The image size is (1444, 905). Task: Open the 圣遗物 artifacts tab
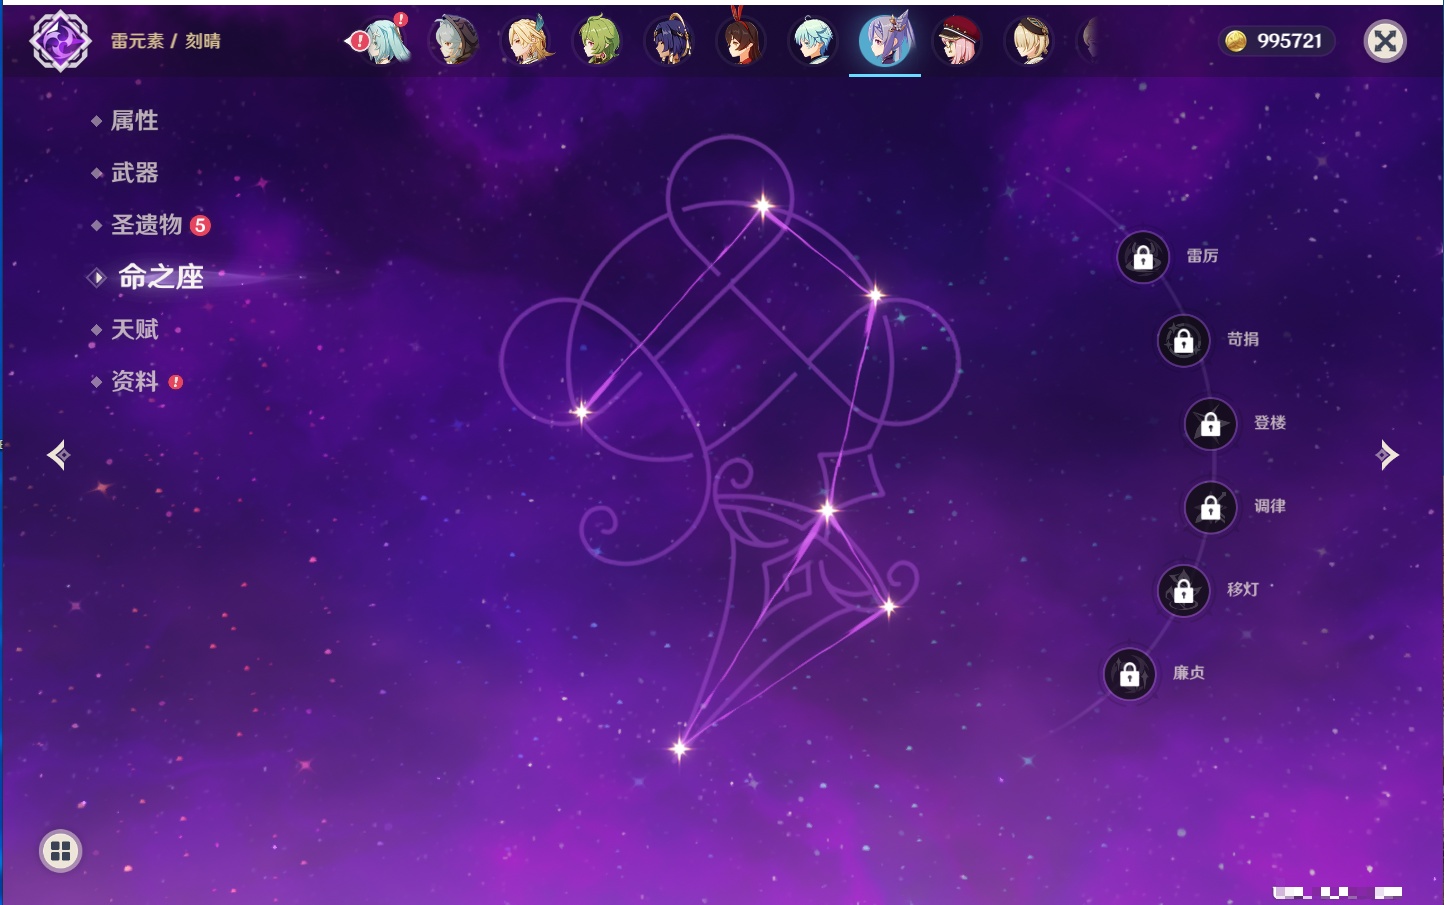tap(147, 225)
